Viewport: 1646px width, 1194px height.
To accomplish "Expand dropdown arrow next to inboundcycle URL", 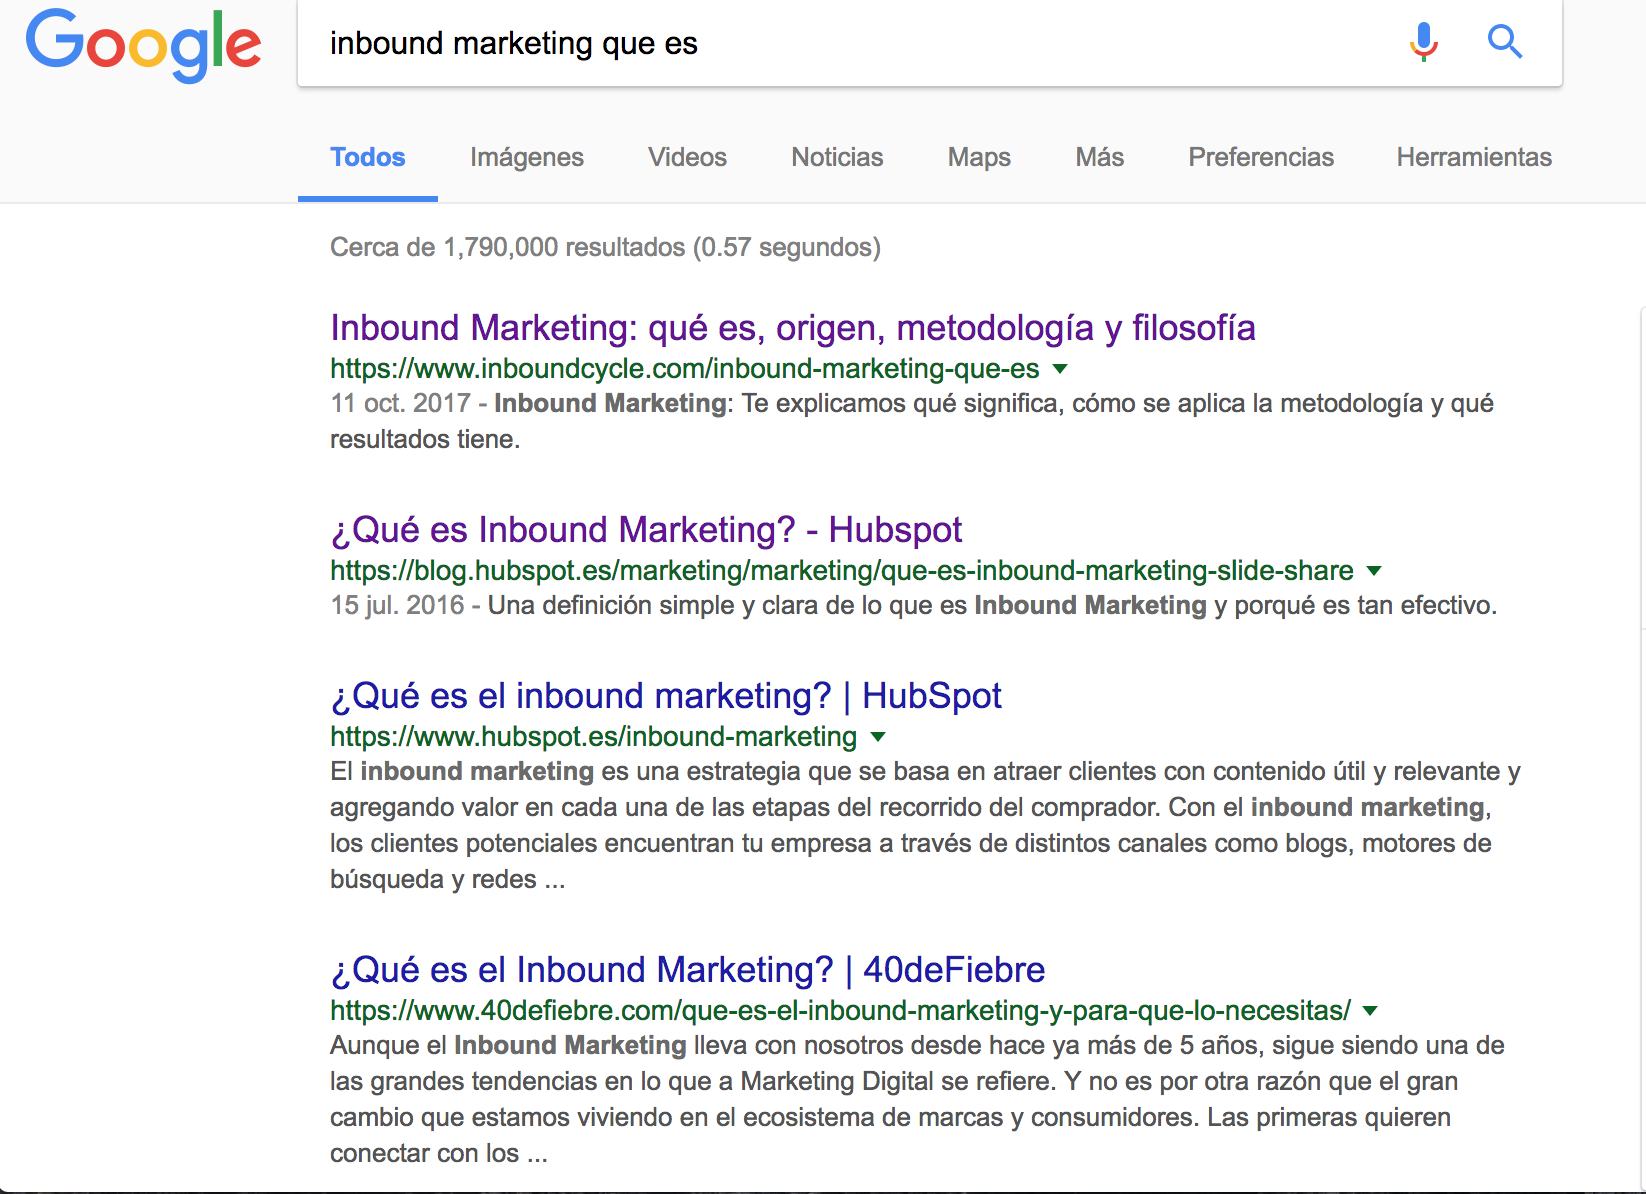I will coord(1061,369).
